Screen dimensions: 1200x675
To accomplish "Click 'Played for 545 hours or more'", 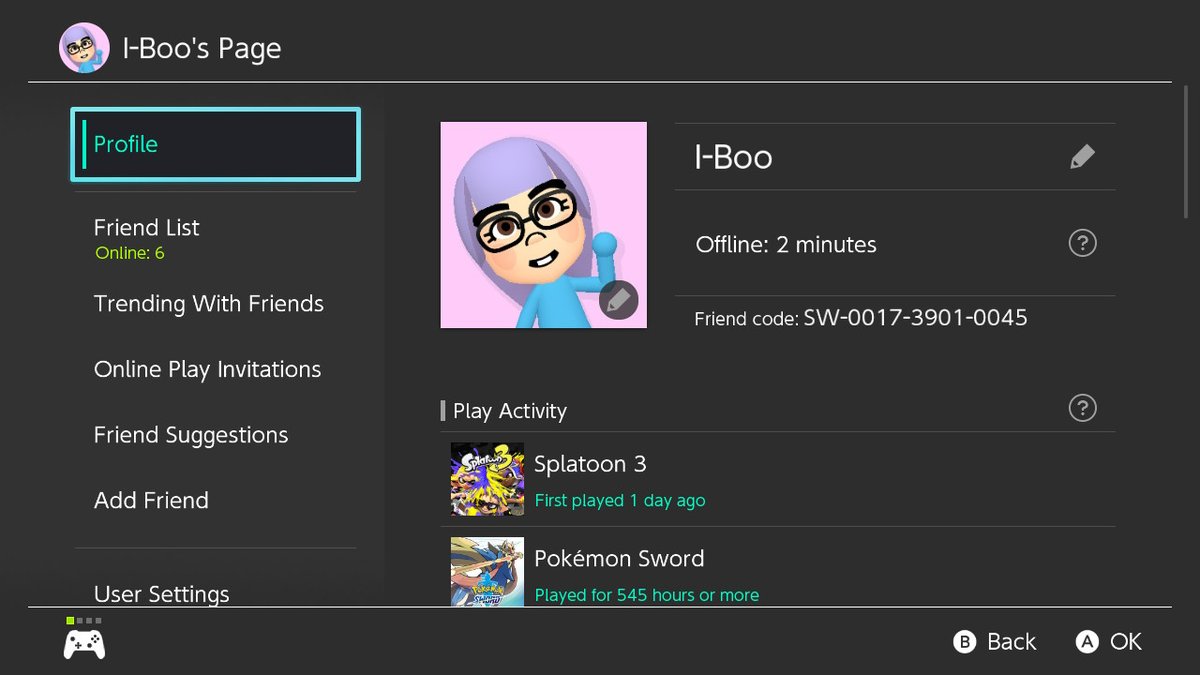I will 647,595.
